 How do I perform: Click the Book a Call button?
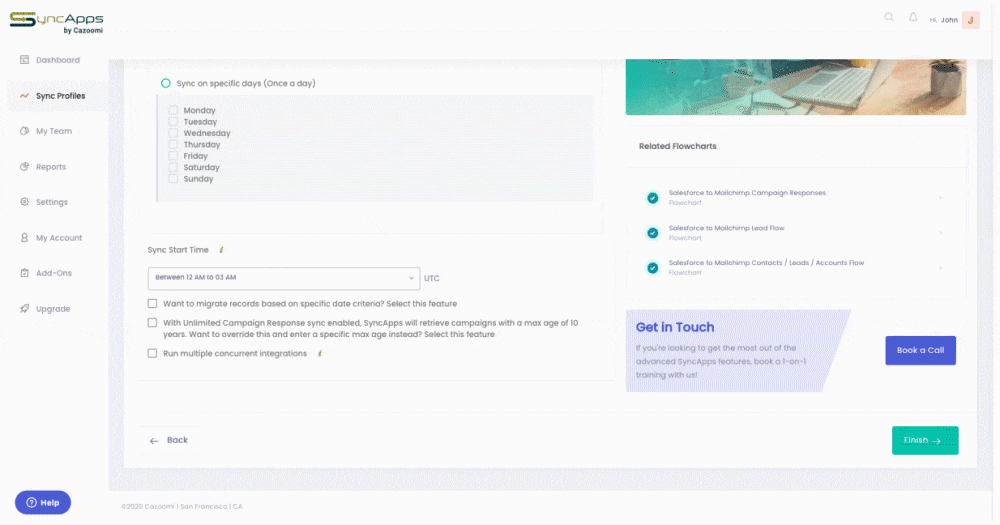(x=920, y=350)
